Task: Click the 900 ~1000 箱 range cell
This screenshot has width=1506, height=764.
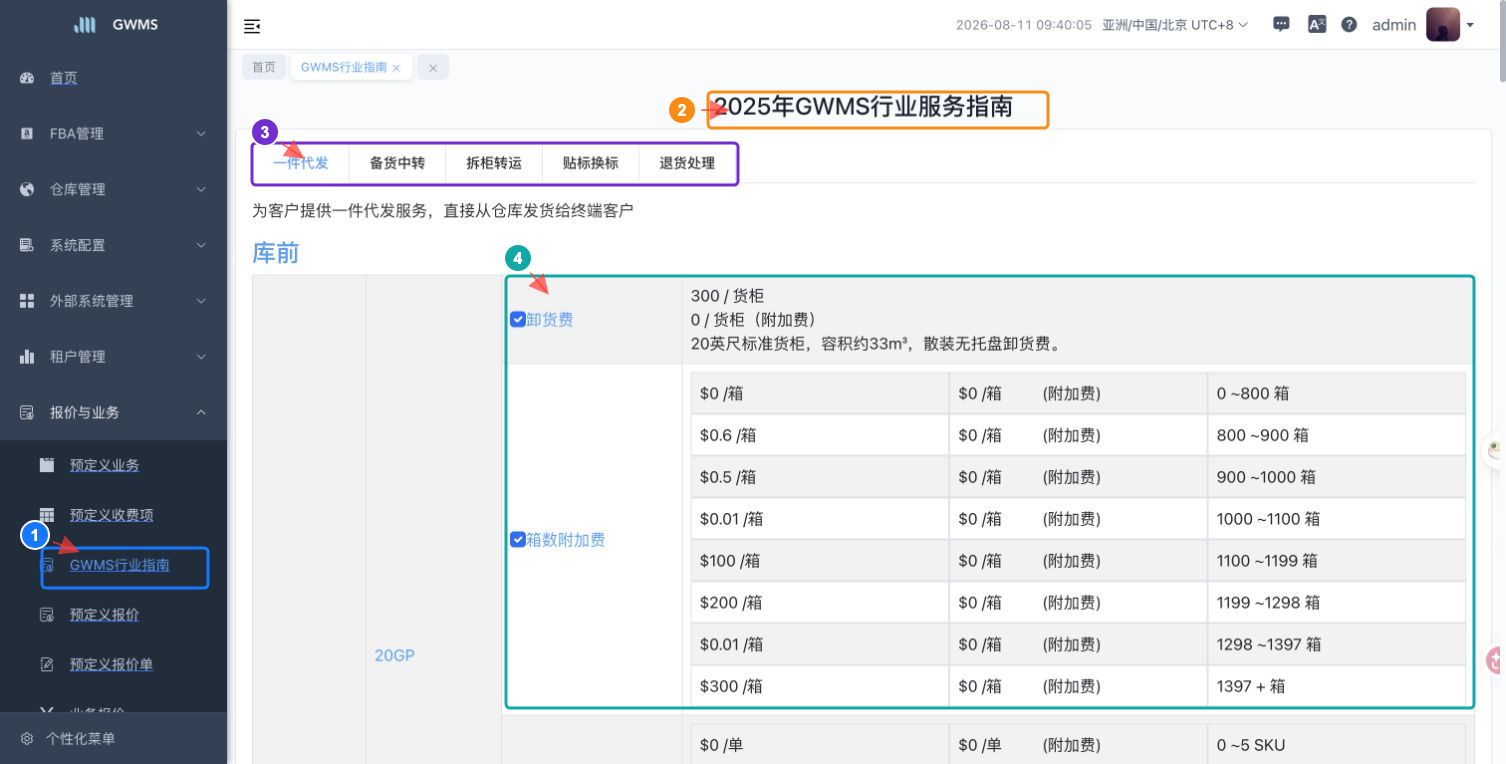Action: [1336, 477]
